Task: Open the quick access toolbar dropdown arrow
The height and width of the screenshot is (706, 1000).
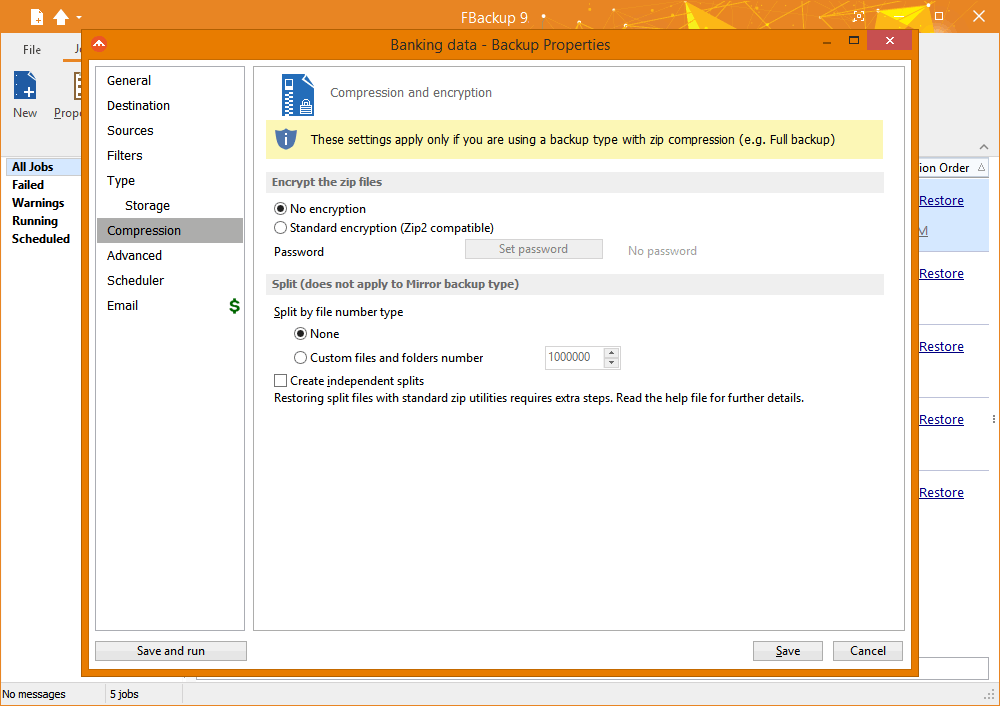Action: click(79, 17)
